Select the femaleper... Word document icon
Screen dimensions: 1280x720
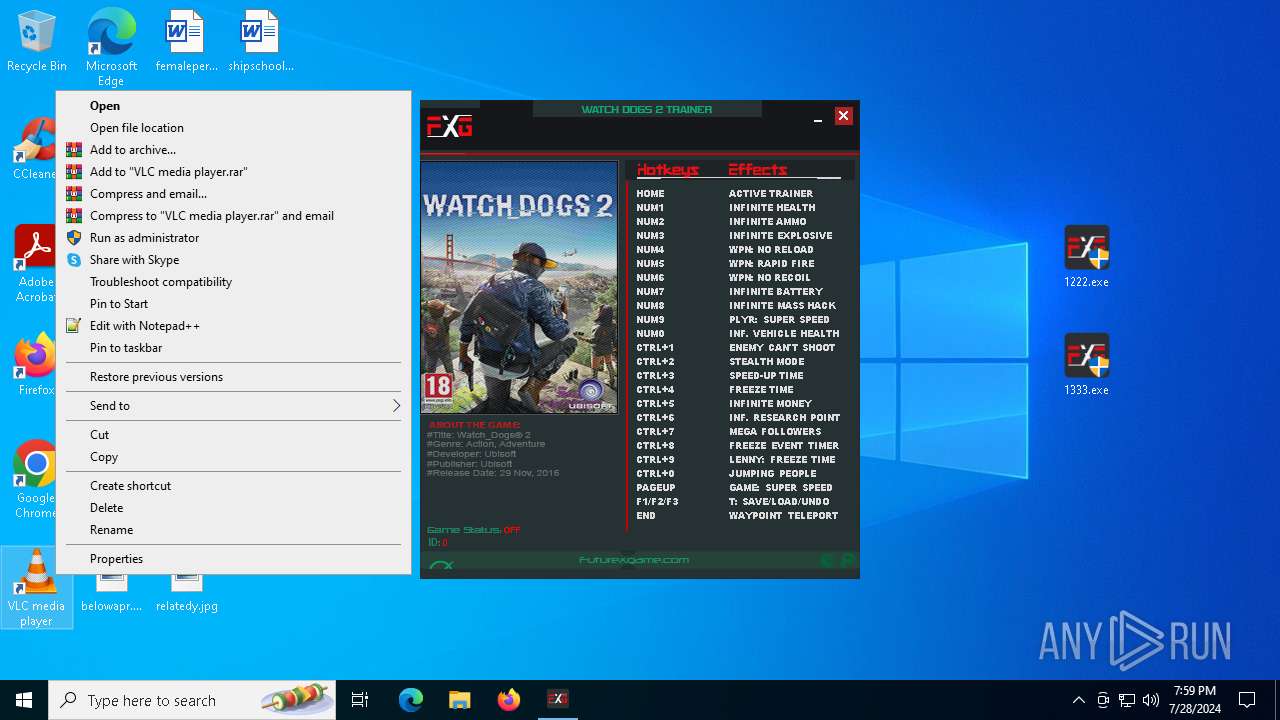pyautogui.click(x=186, y=42)
